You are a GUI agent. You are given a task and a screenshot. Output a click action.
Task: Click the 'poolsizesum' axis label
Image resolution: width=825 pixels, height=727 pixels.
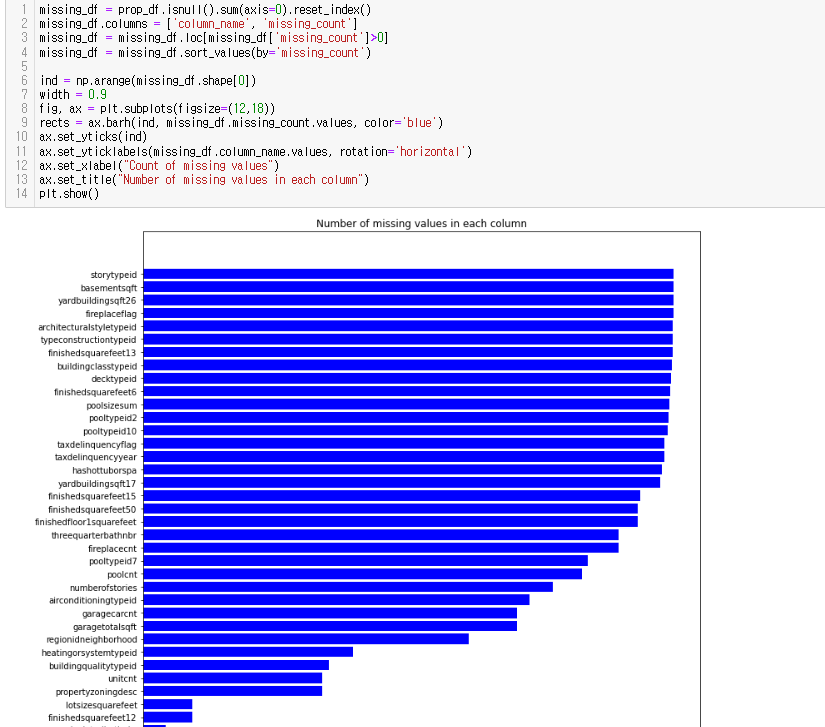click(112, 406)
